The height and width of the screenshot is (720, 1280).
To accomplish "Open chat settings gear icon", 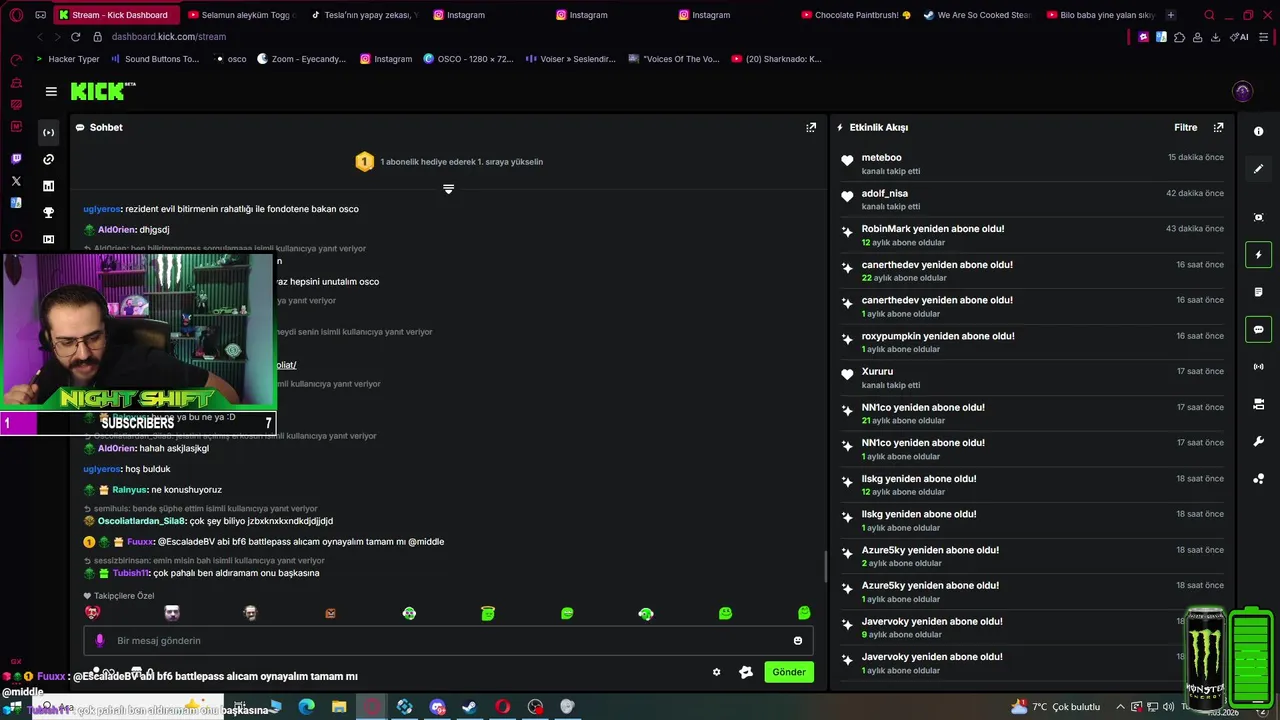I will [x=716, y=672].
